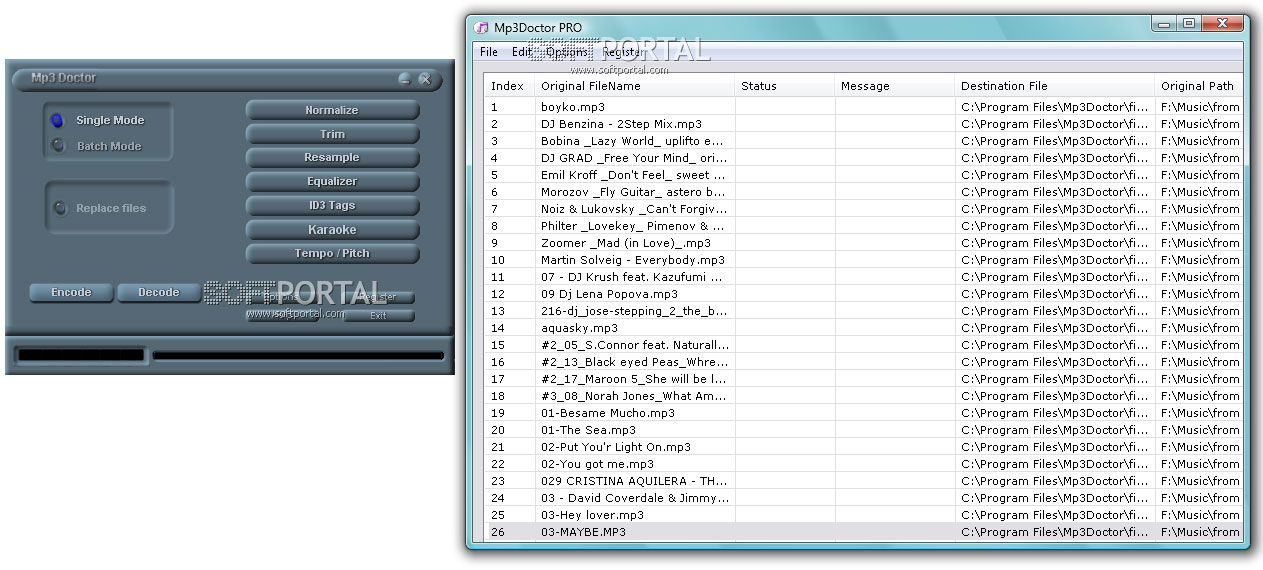Select the row boyko.mp3
The width and height of the screenshot is (1263, 570).
[x=863, y=107]
